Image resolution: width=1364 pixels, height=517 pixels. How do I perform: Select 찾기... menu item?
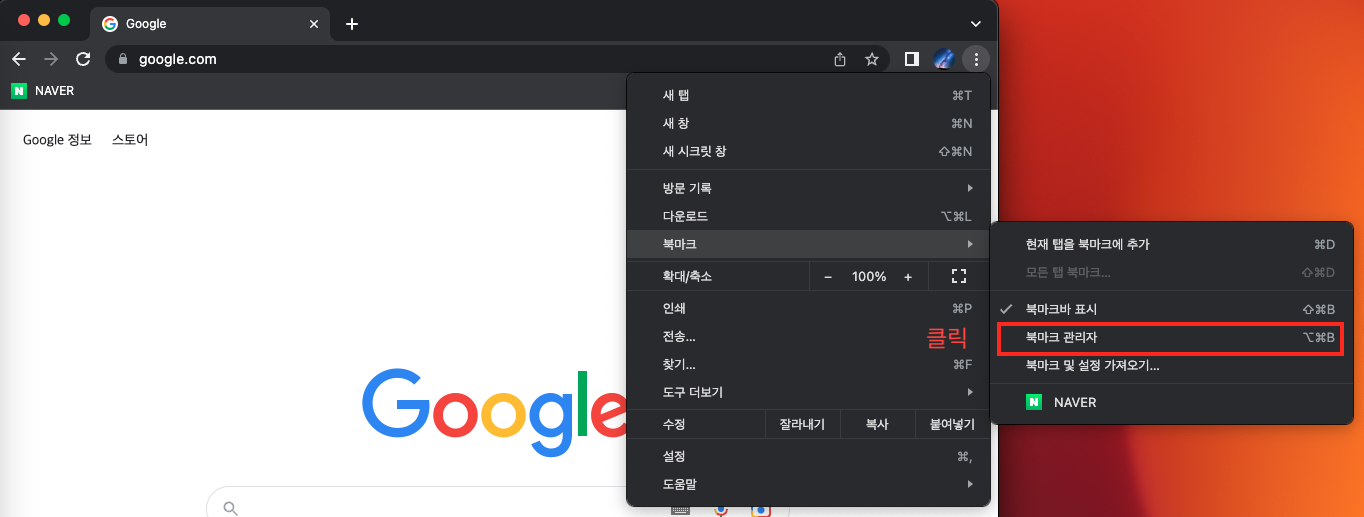point(808,364)
